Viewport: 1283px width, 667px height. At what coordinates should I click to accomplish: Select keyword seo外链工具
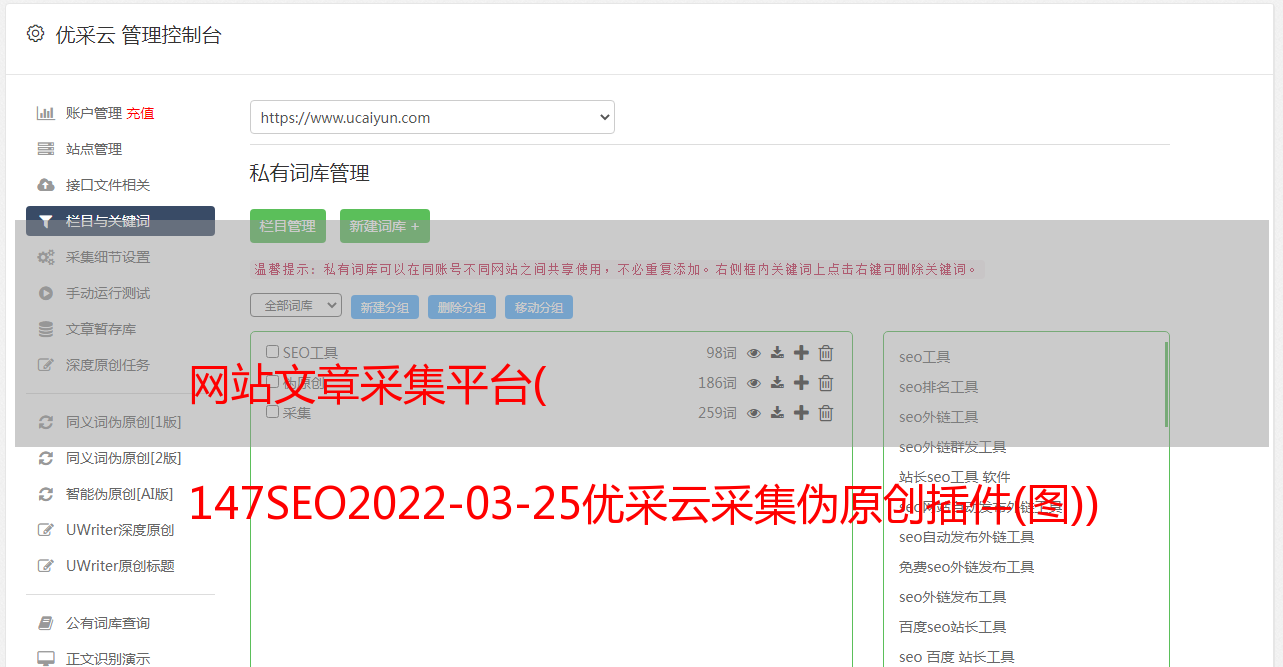tap(939, 417)
